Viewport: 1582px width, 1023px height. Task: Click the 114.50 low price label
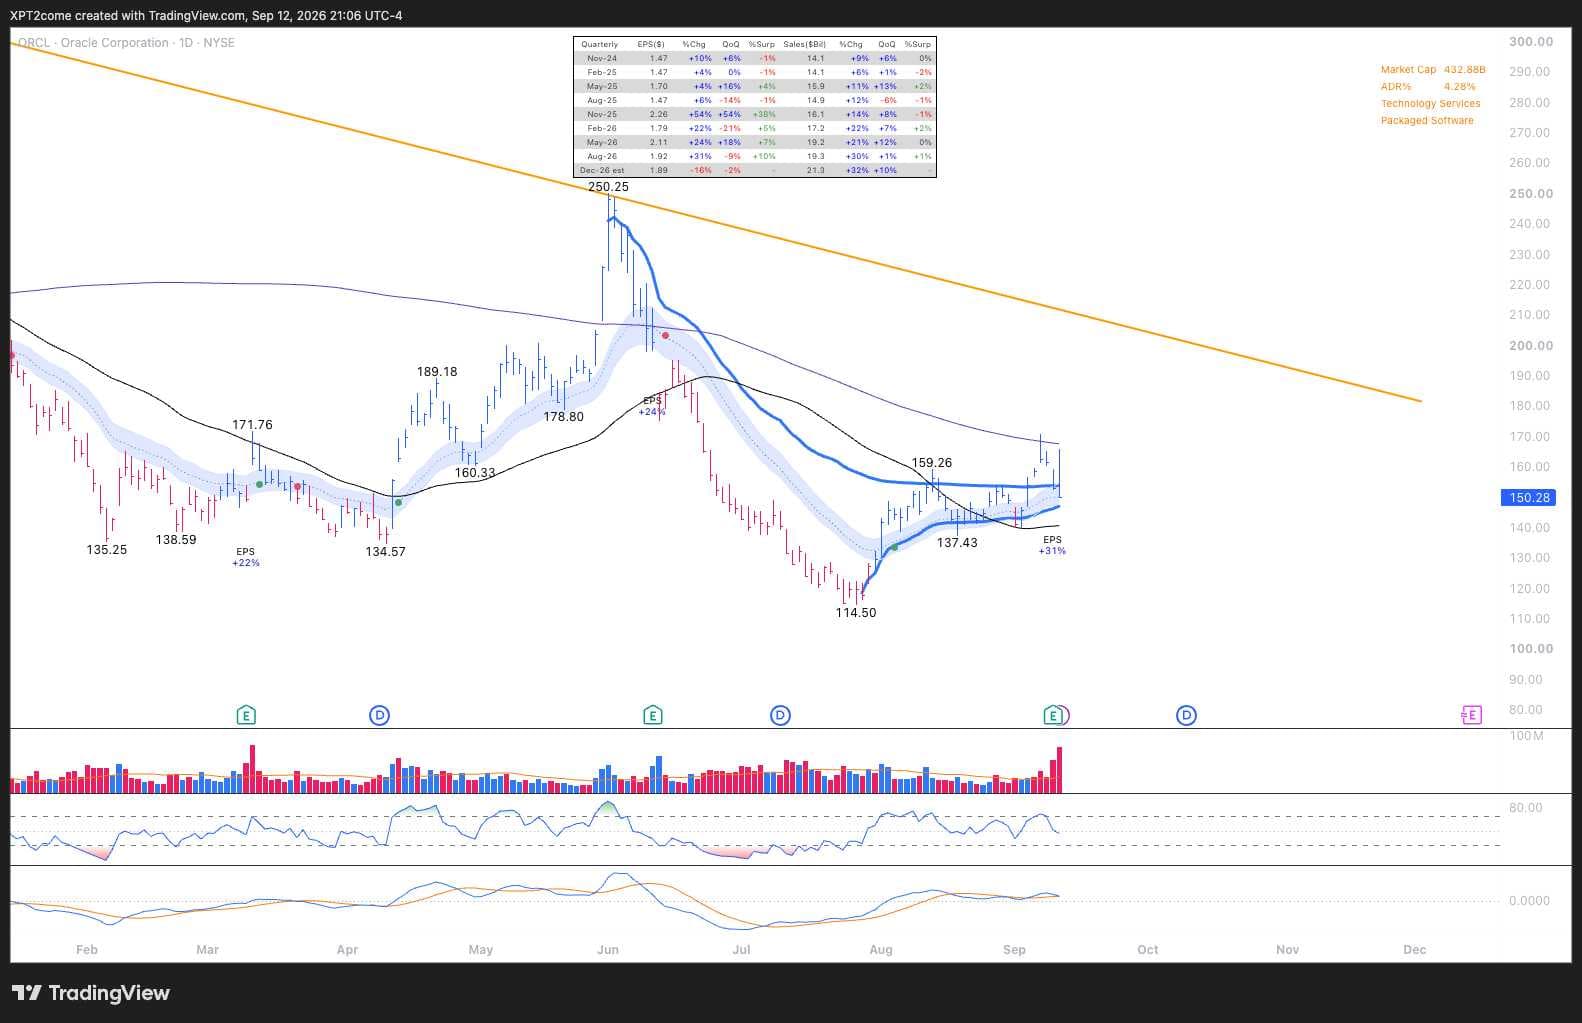pyautogui.click(x=856, y=613)
